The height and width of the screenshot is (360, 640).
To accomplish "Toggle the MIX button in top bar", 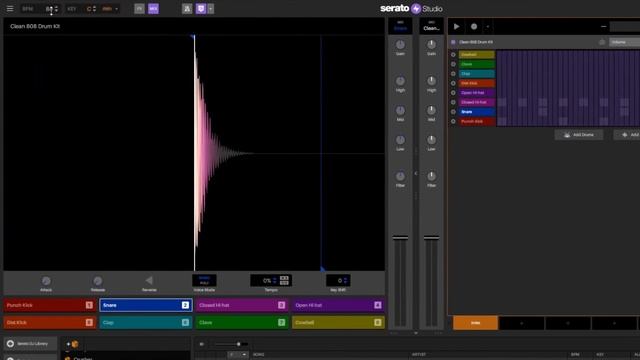I will point(153,9).
